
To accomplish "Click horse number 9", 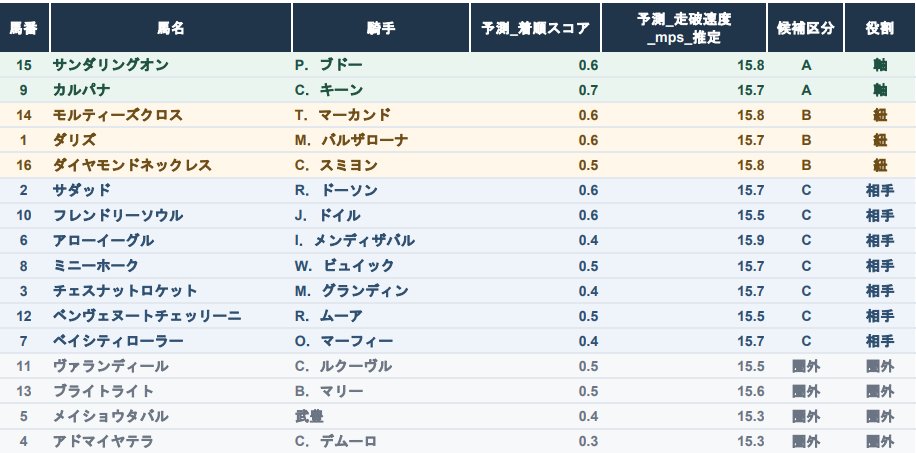I will pos(24,90).
